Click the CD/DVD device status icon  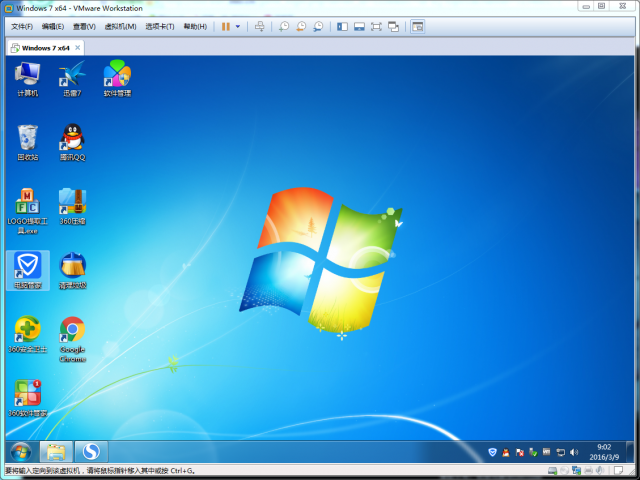[x=564, y=471]
